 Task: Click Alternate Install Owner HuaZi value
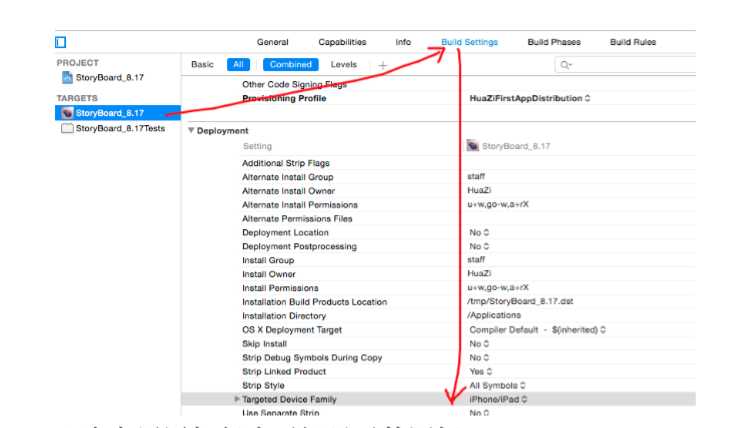(479, 190)
